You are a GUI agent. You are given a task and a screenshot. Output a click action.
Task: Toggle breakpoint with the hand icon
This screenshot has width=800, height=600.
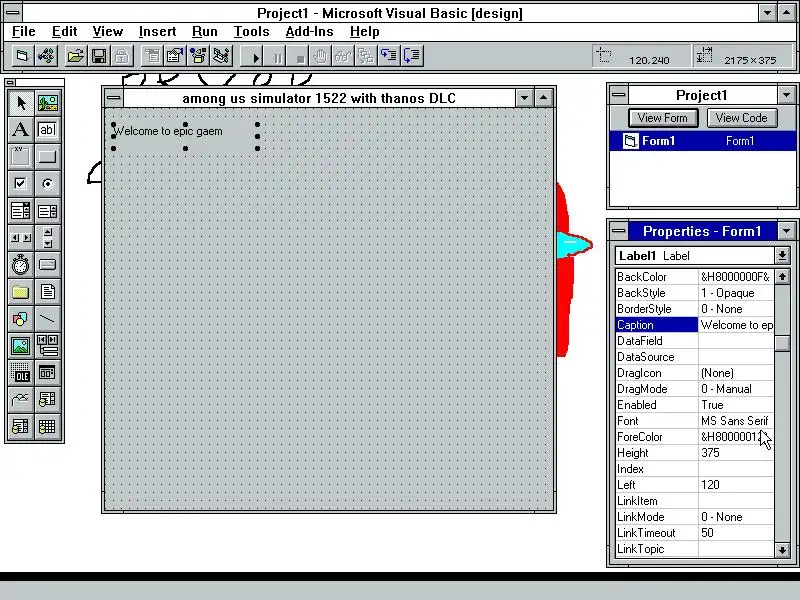point(320,56)
